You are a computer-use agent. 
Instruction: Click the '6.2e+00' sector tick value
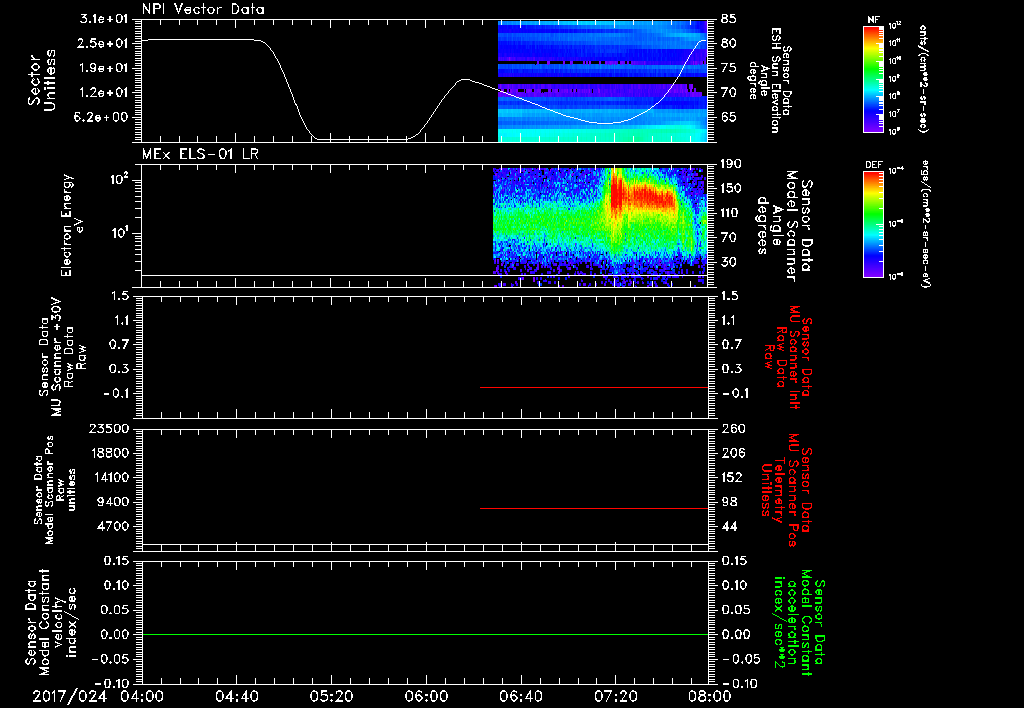tap(103, 118)
